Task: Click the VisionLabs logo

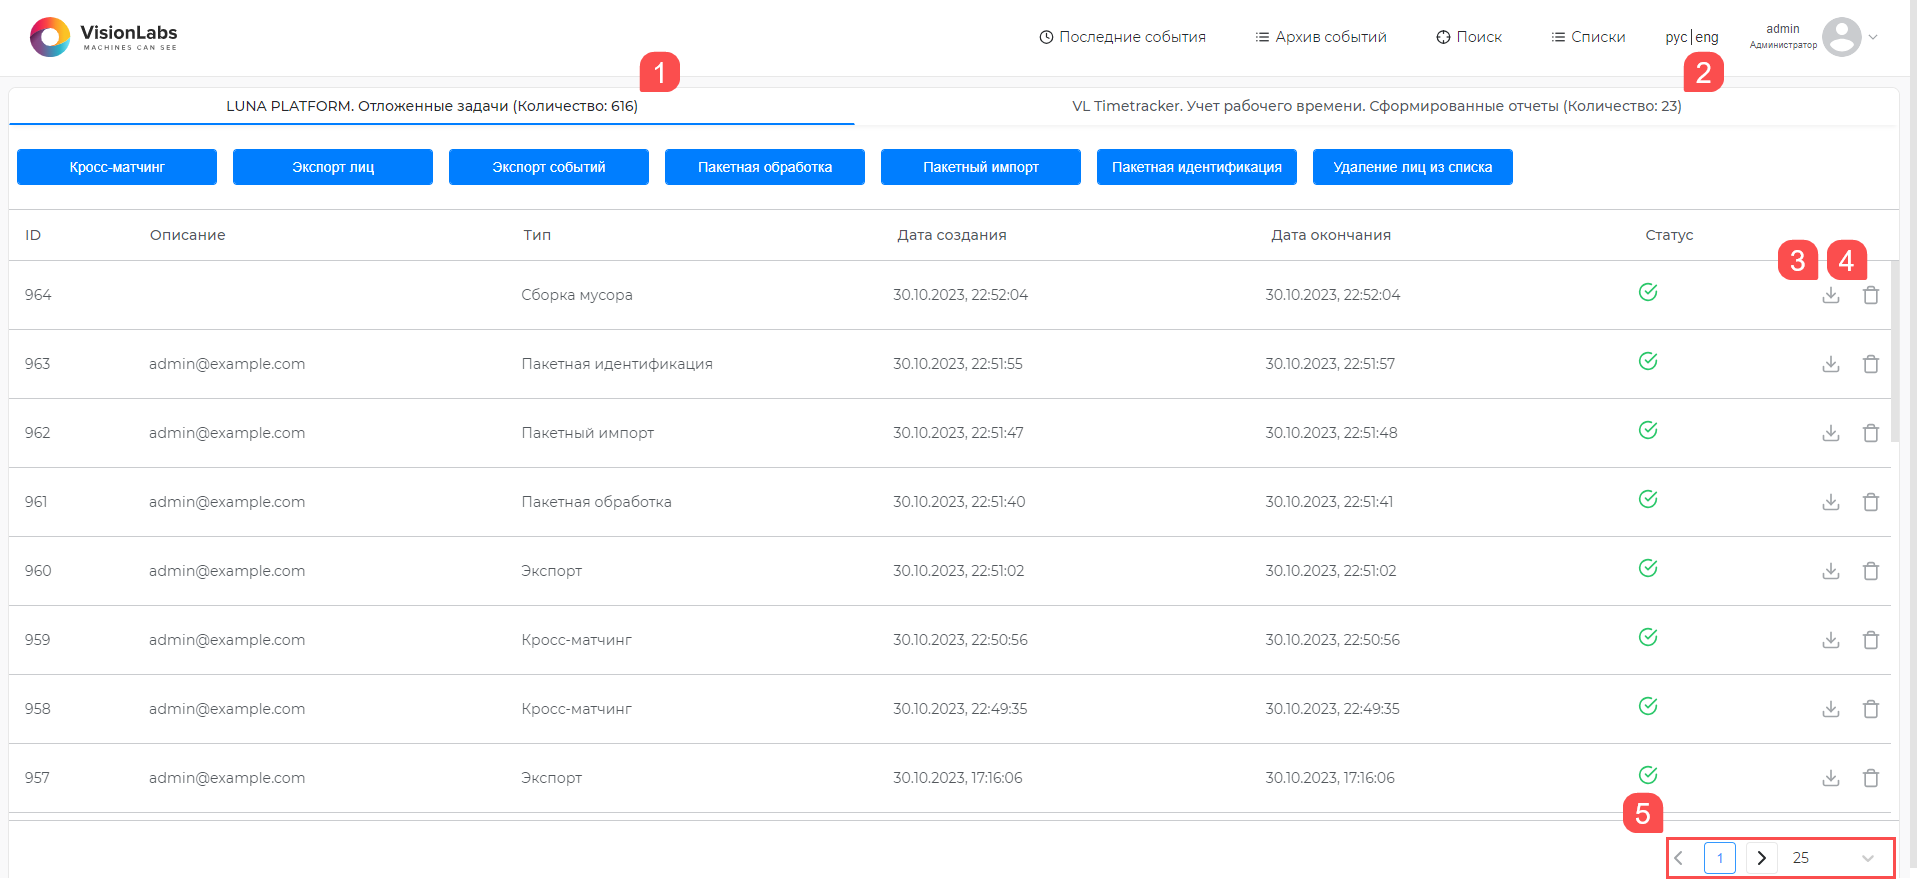Action: tap(103, 37)
